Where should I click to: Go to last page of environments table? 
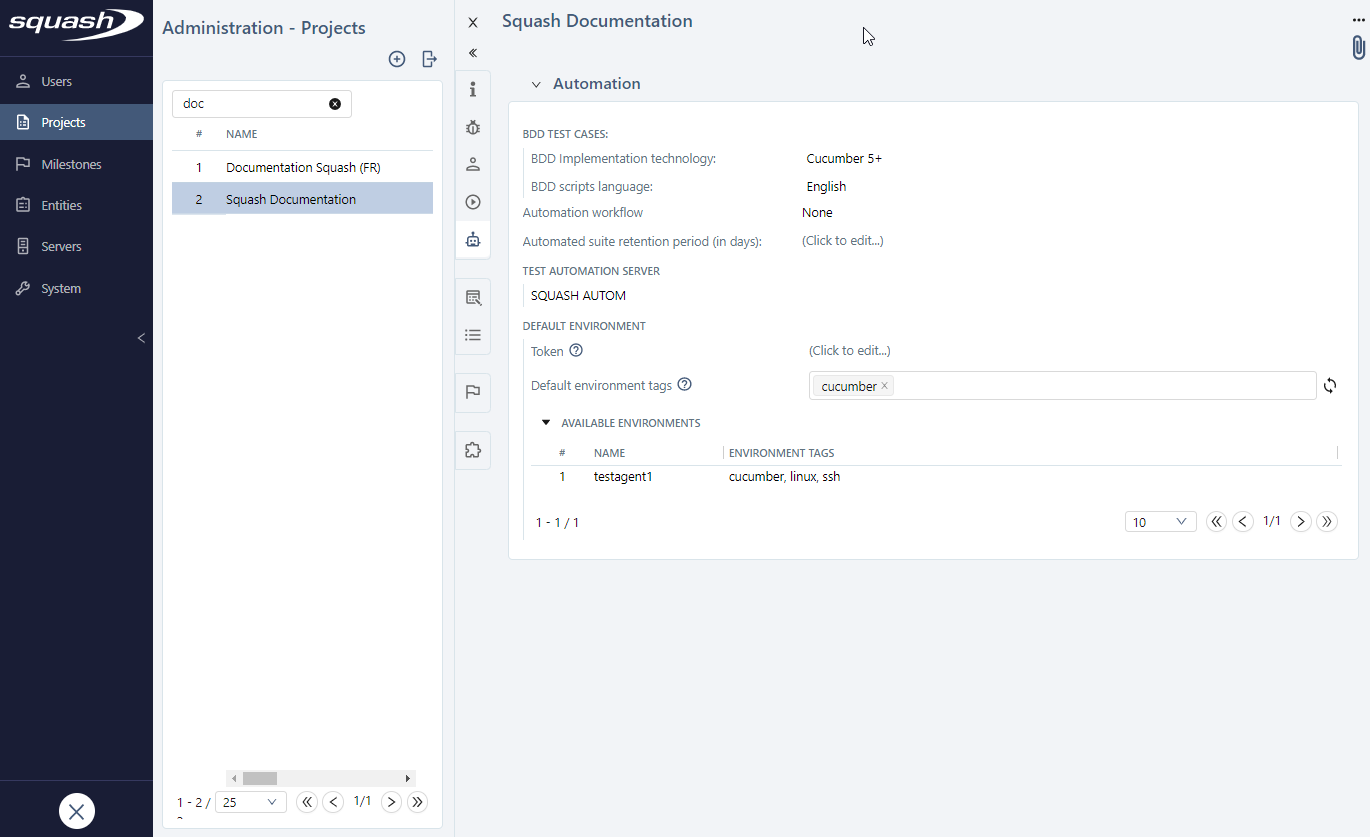coord(1327,521)
